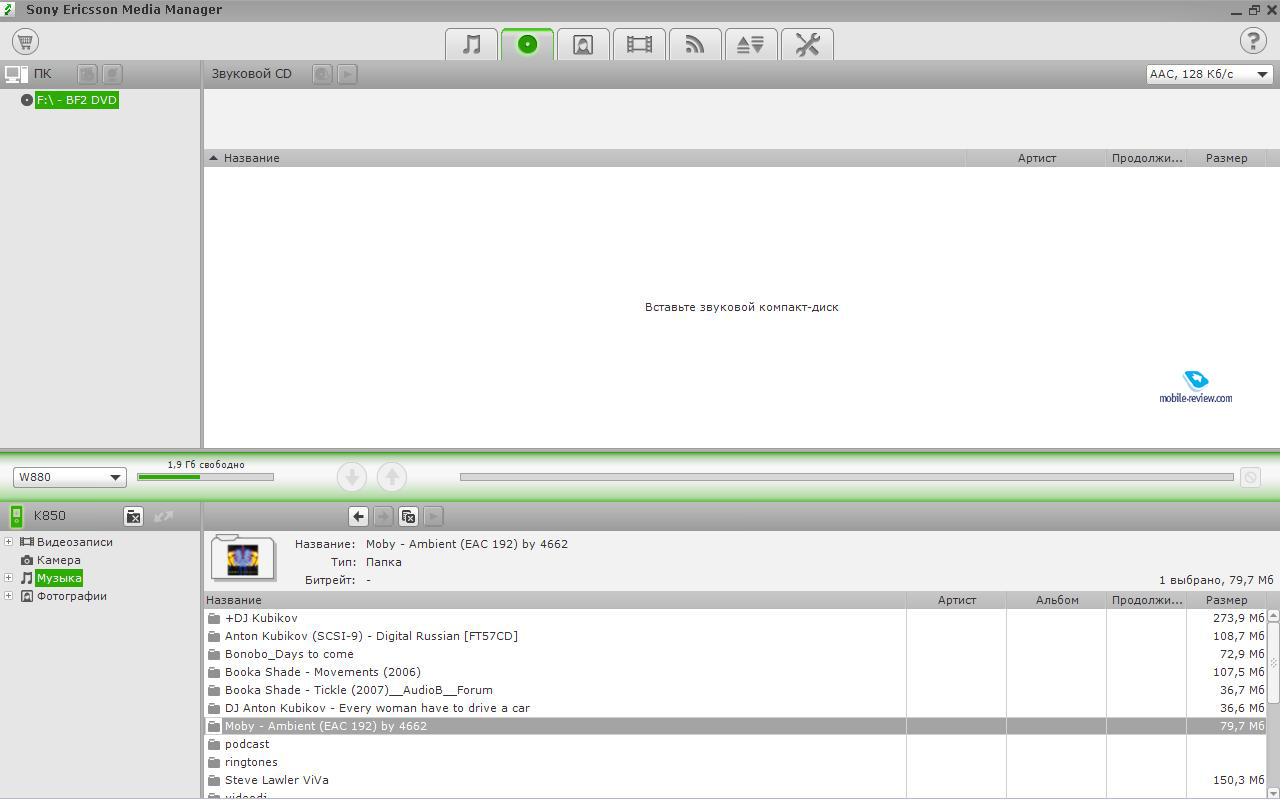1280x800 pixels.
Task: Click folder icon next to podcast
Action: click(x=213, y=744)
